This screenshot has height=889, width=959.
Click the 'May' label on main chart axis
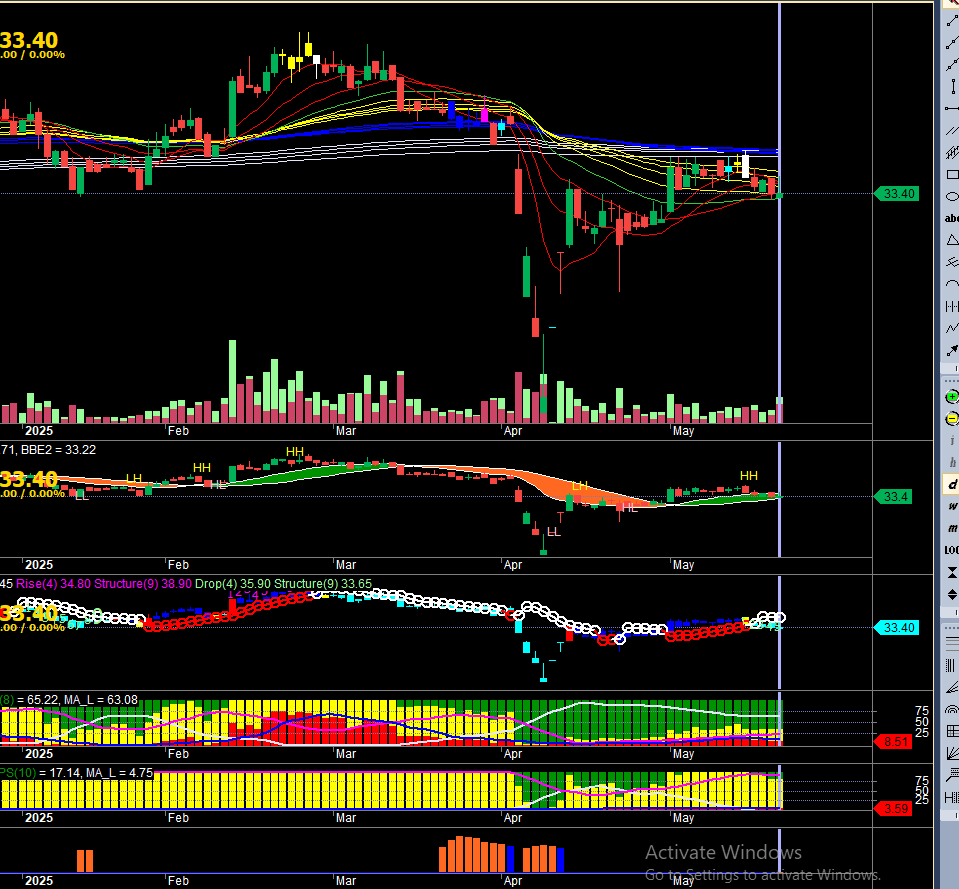[x=683, y=430]
